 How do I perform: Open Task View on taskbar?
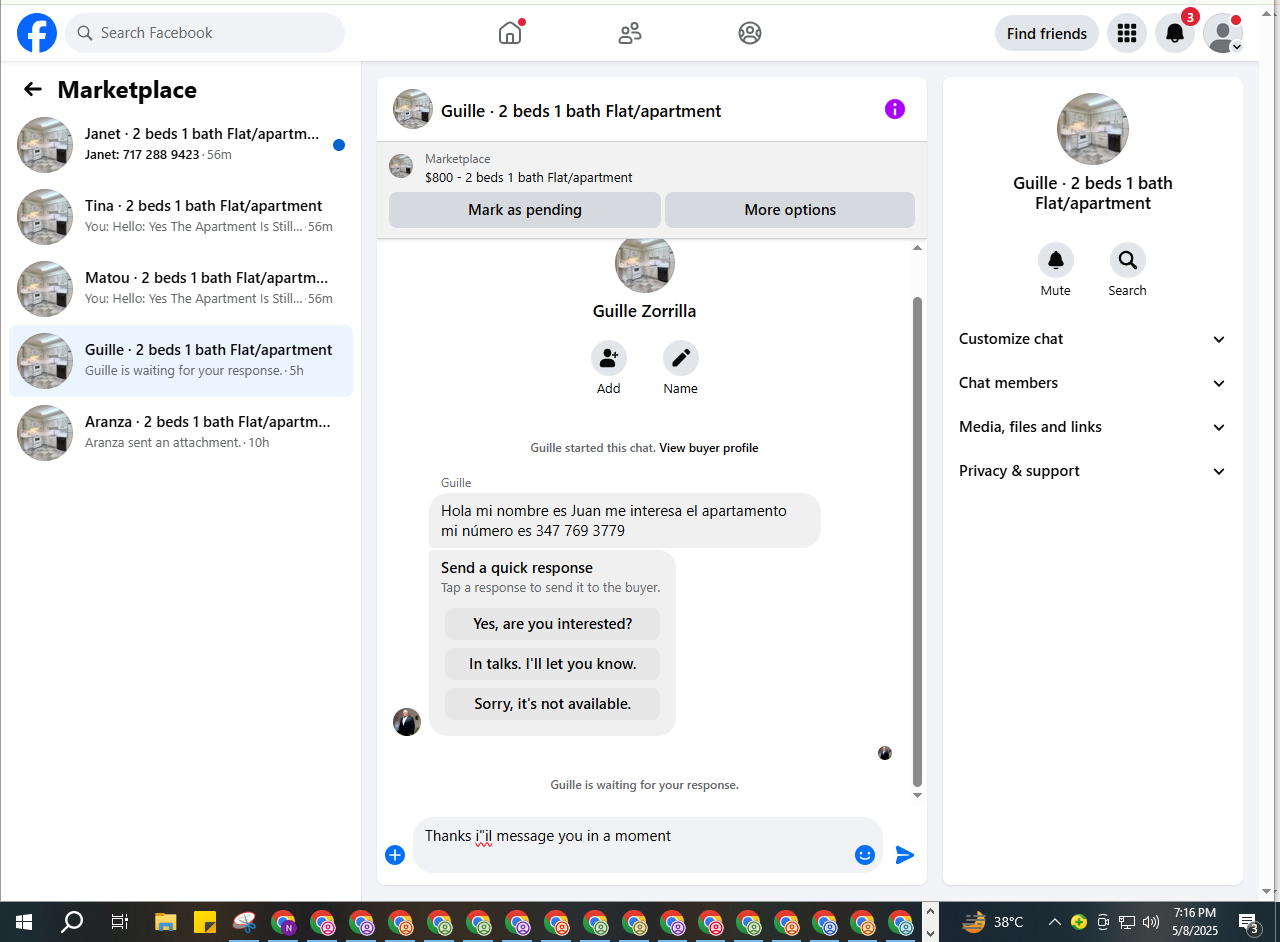pyautogui.click(x=119, y=922)
